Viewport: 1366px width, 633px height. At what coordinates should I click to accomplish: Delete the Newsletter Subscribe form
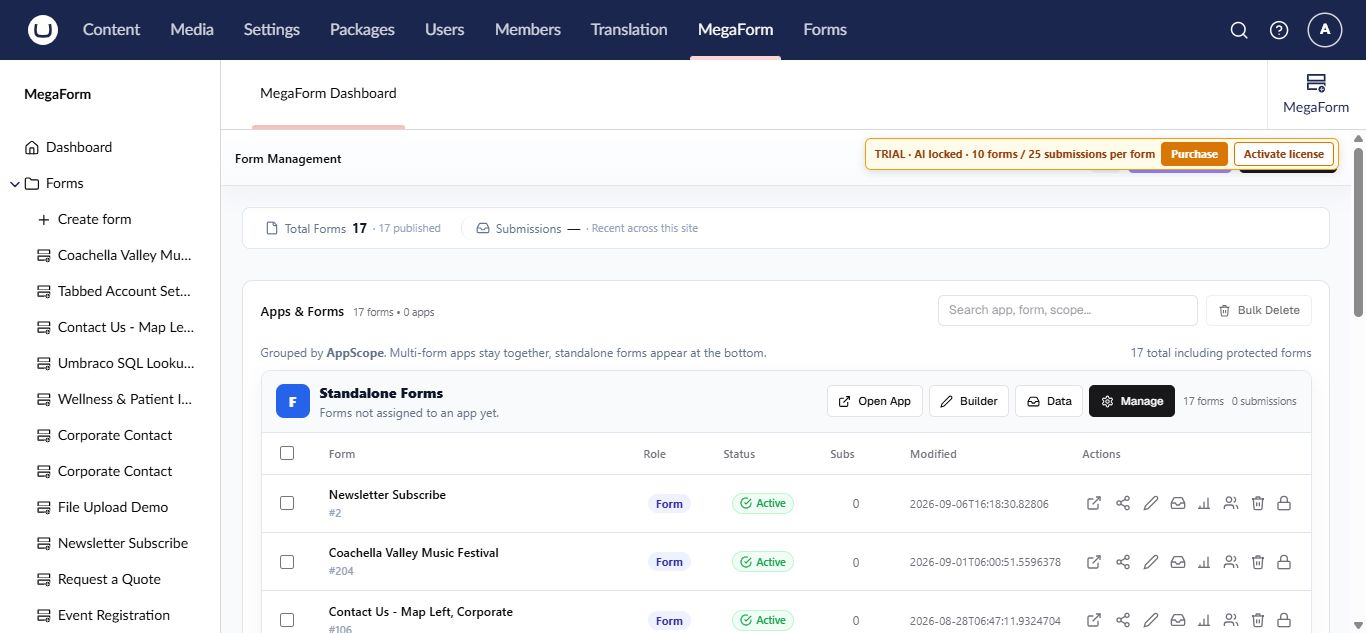point(1258,503)
